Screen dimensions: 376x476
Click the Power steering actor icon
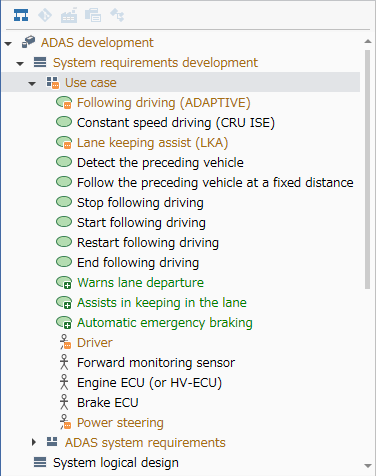tap(65, 422)
